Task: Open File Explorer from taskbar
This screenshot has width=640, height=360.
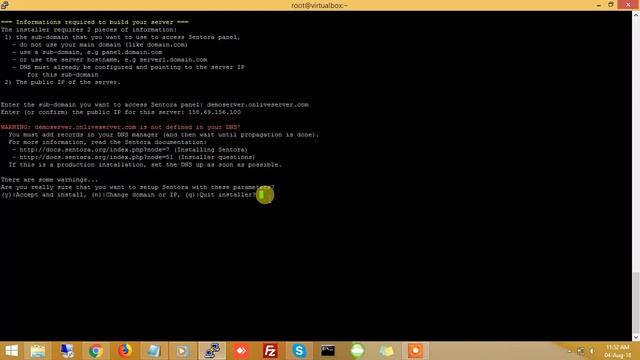Action: tap(38, 351)
